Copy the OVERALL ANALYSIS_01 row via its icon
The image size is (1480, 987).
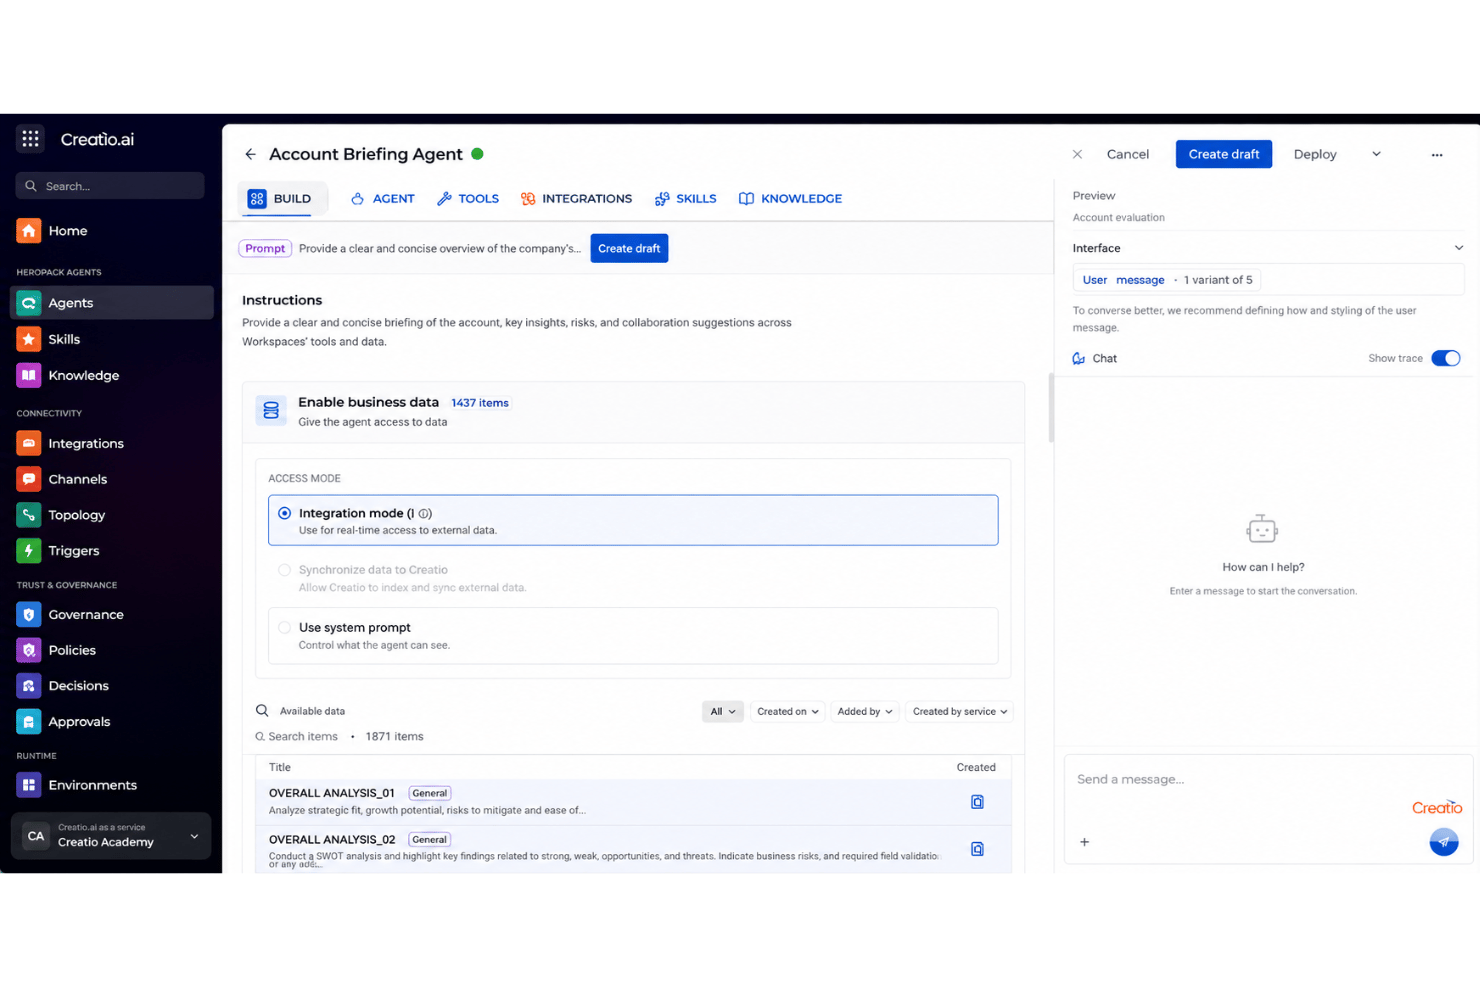(x=977, y=802)
